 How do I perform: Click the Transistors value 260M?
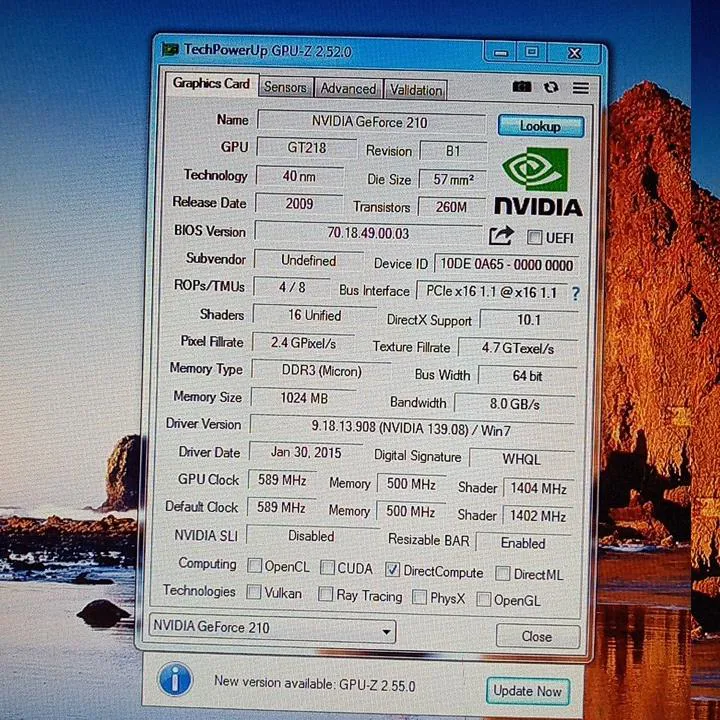(452, 207)
